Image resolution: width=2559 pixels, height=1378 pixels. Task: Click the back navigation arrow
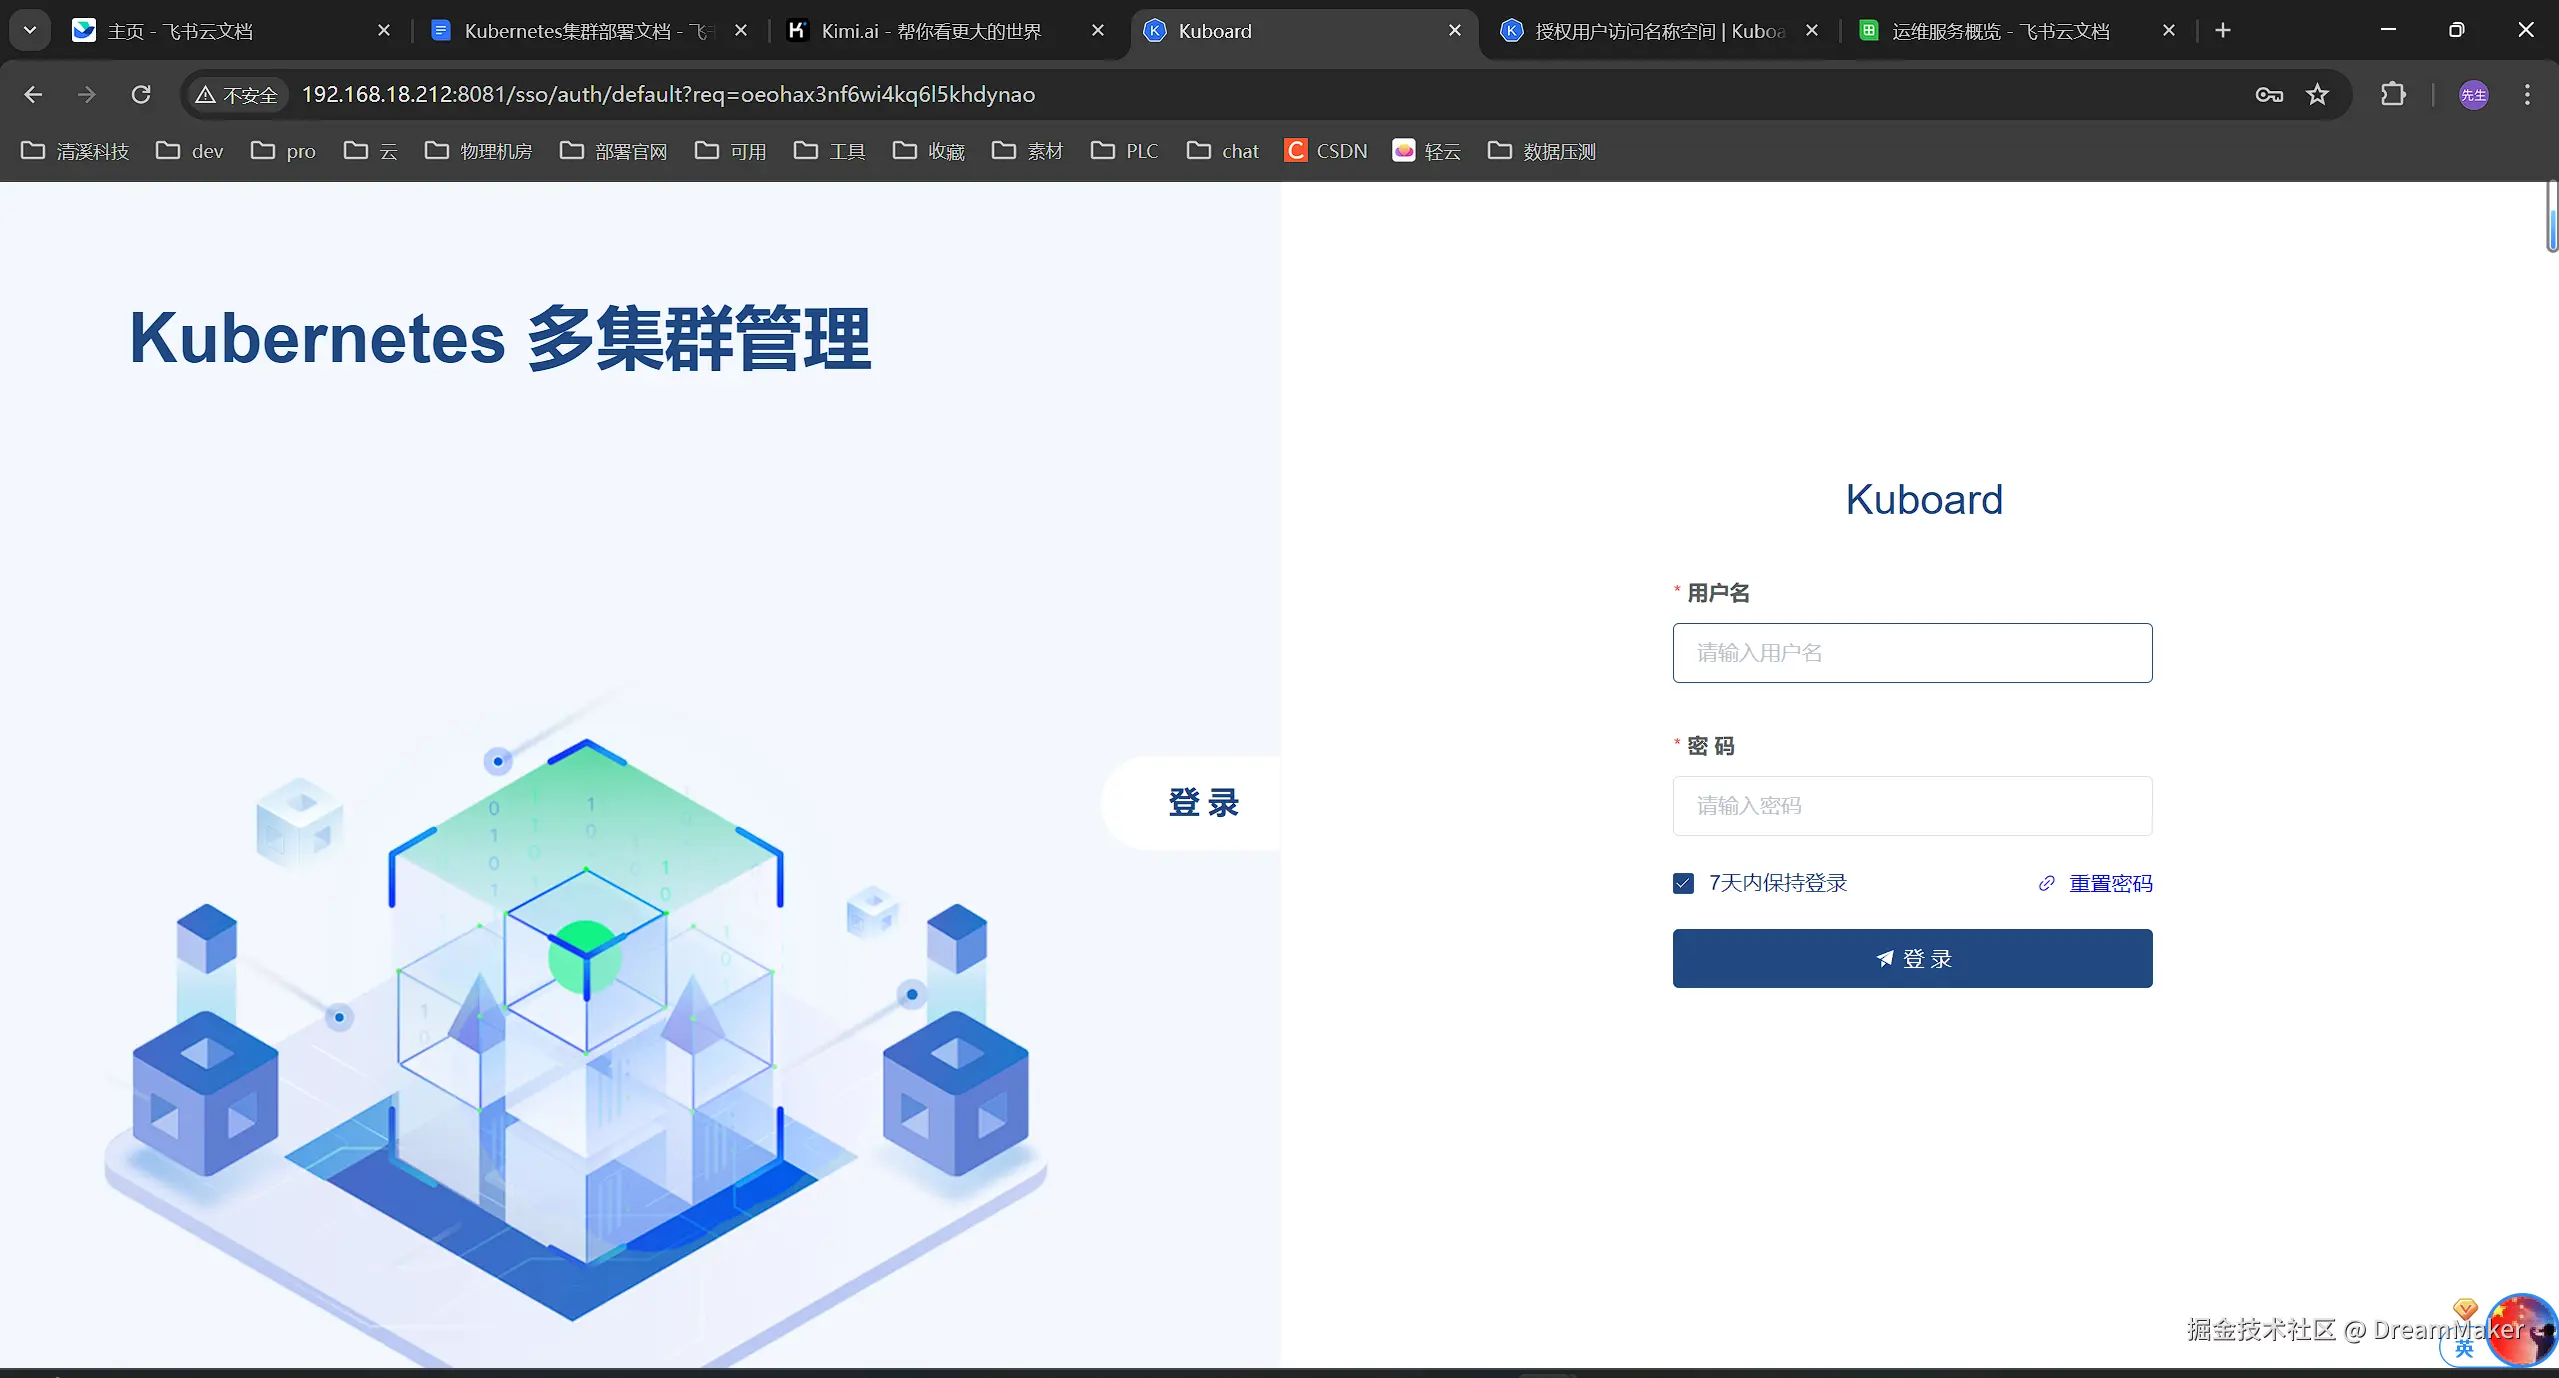click(x=33, y=95)
